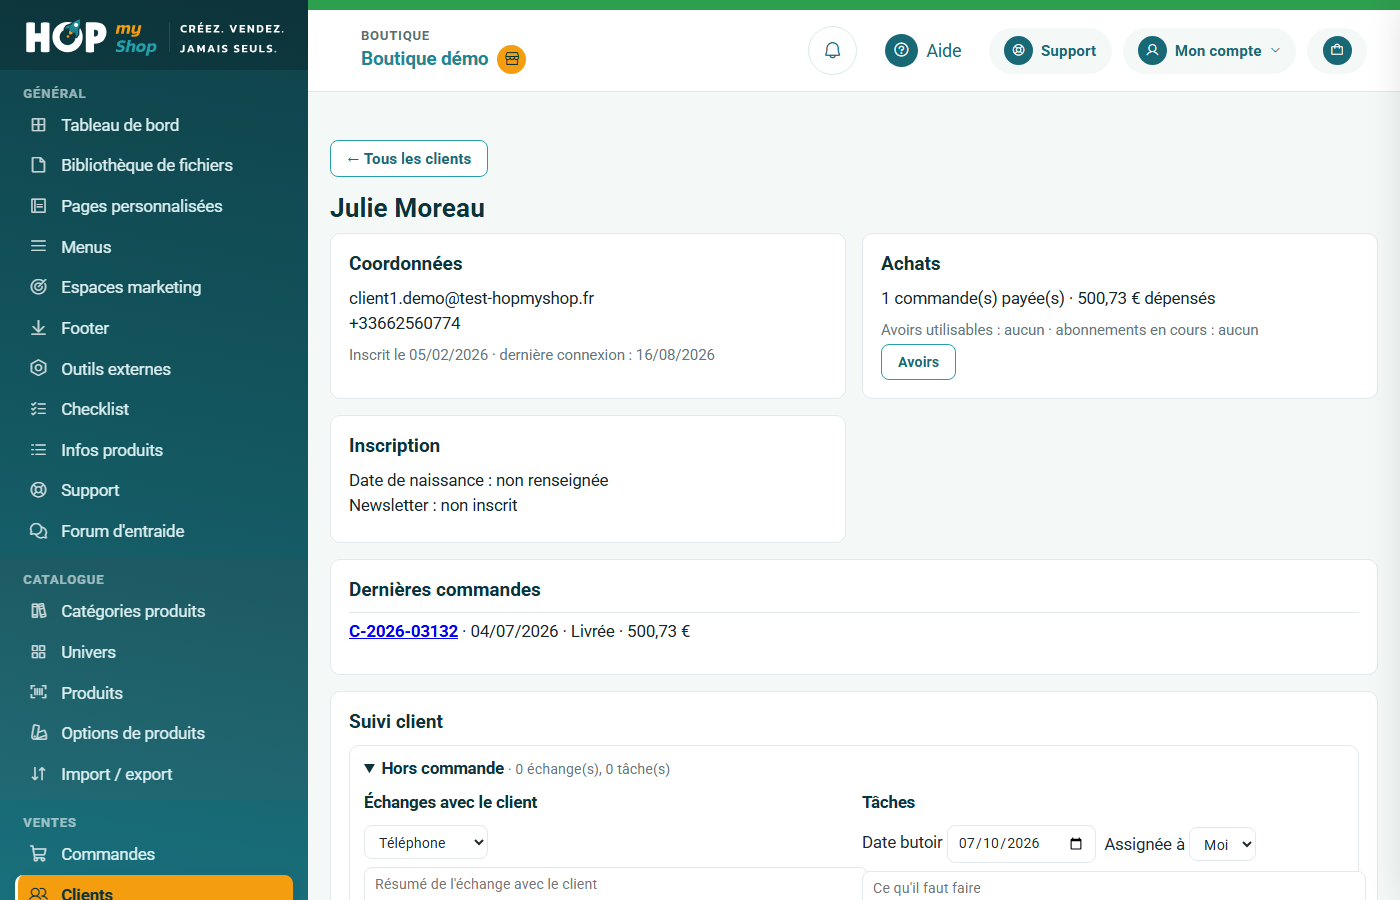Click the Produits barcode icon
Image resolution: width=1400 pixels, height=900 pixels.
coord(39,693)
